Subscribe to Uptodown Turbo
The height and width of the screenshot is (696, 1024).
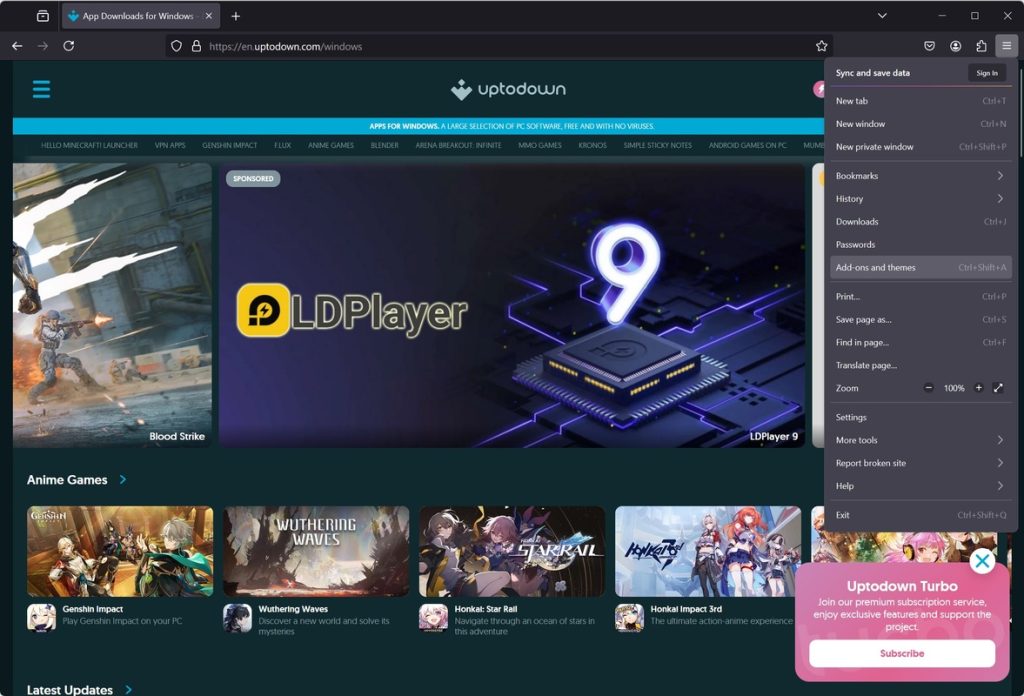point(902,653)
